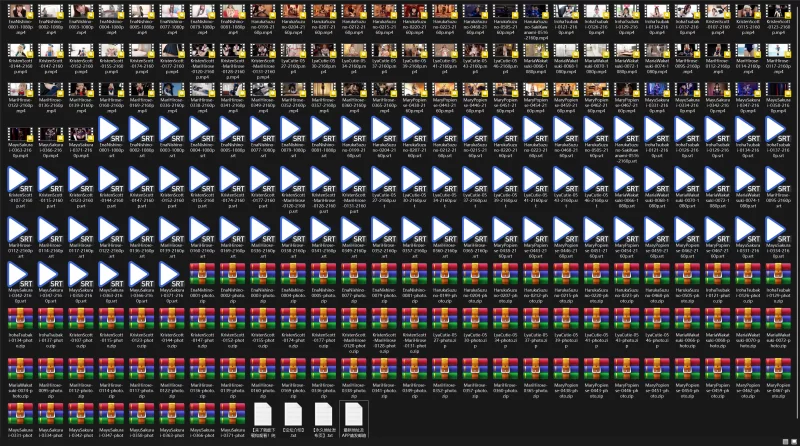Select video IrohaTsubaki-0137-2160p.mp4
The image size is (800, 446).
pos(688,19)
